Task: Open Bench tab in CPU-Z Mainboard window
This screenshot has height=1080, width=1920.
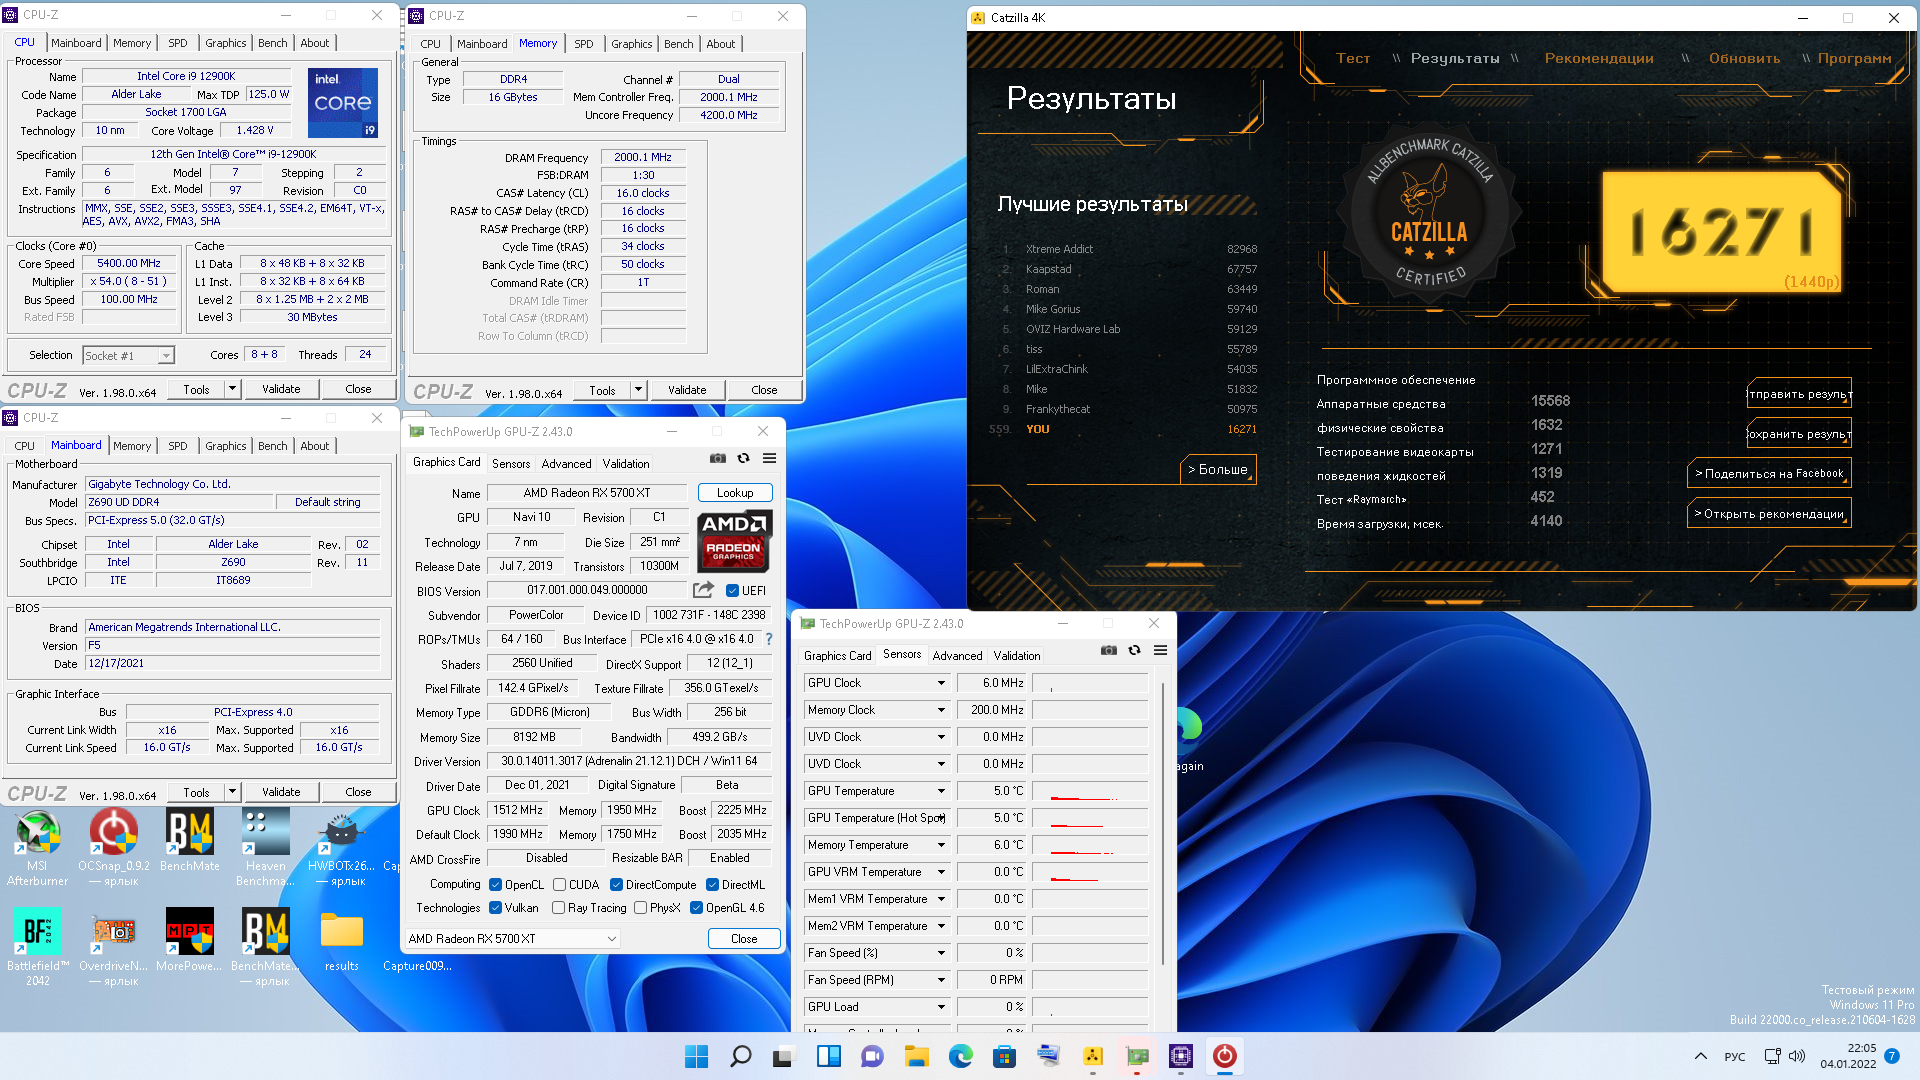Action: click(x=272, y=446)
